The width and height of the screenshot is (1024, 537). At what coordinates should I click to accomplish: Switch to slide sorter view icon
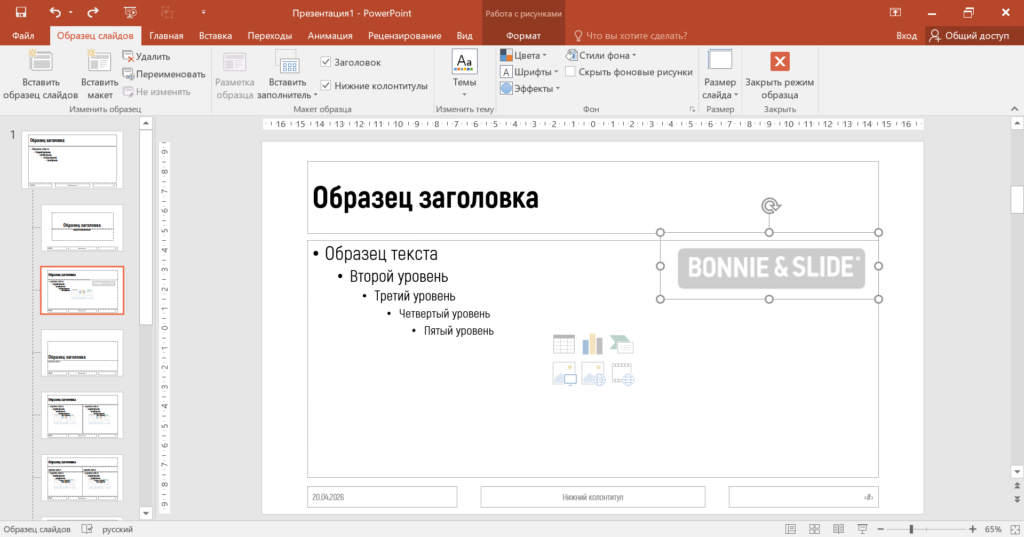tap(814, 529)
